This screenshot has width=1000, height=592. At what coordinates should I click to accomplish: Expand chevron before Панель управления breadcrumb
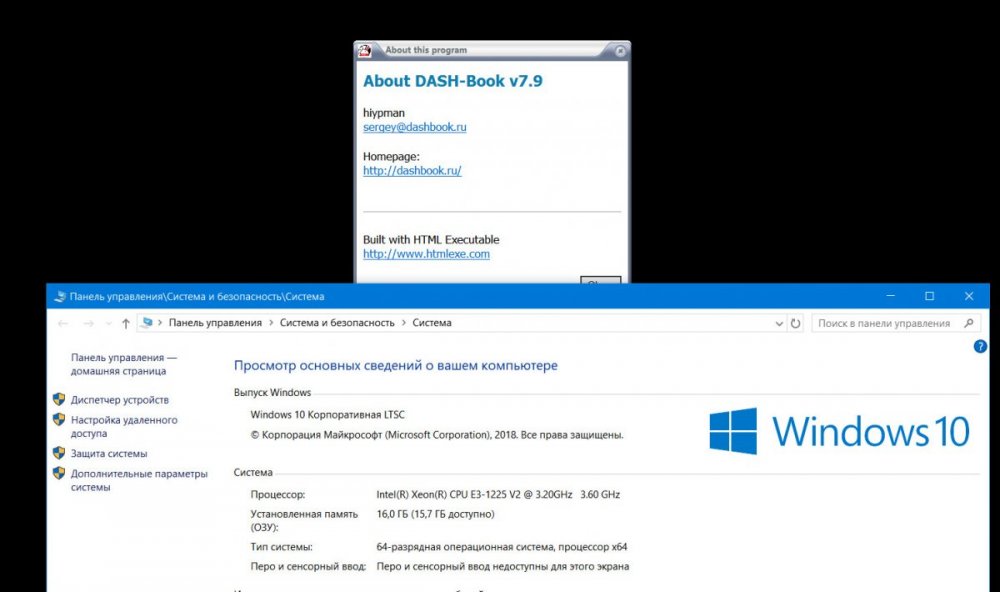(x=160, y=323)
